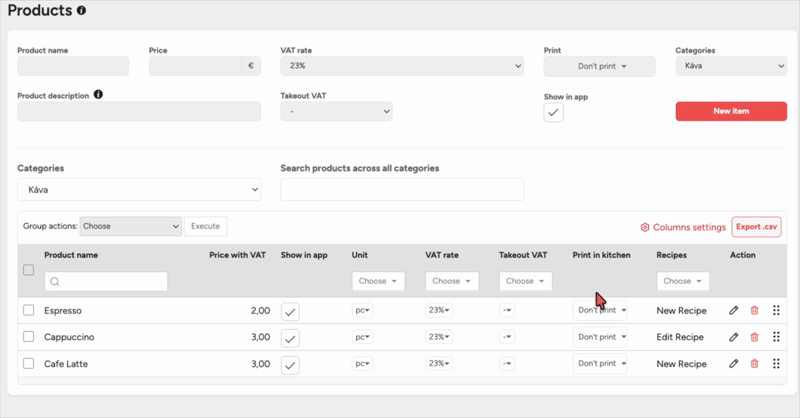This screenshot has width=800, height=418.
Task: Click the gear icon of Columns settings
Action: point(645,227)
